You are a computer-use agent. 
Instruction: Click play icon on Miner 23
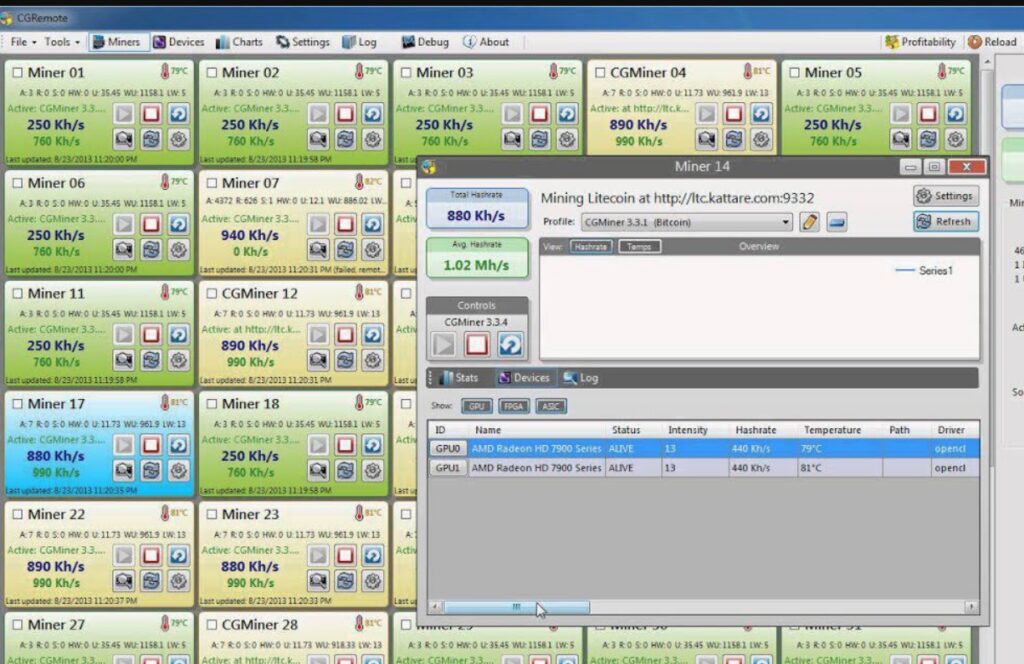pos(318,555)
